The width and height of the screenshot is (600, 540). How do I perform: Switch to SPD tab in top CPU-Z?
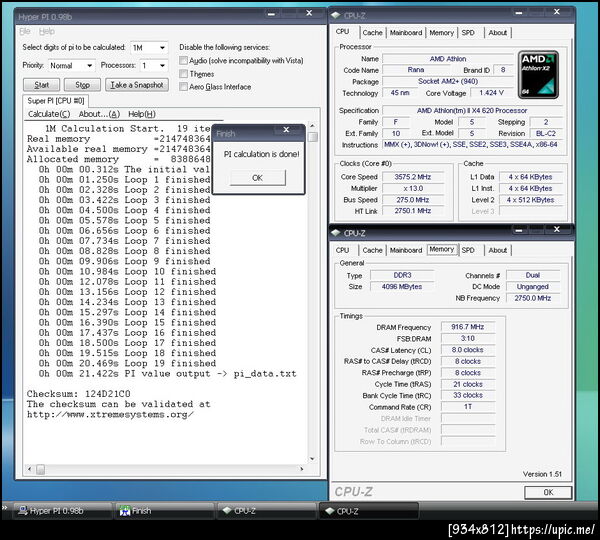click(x=468, y=33)
